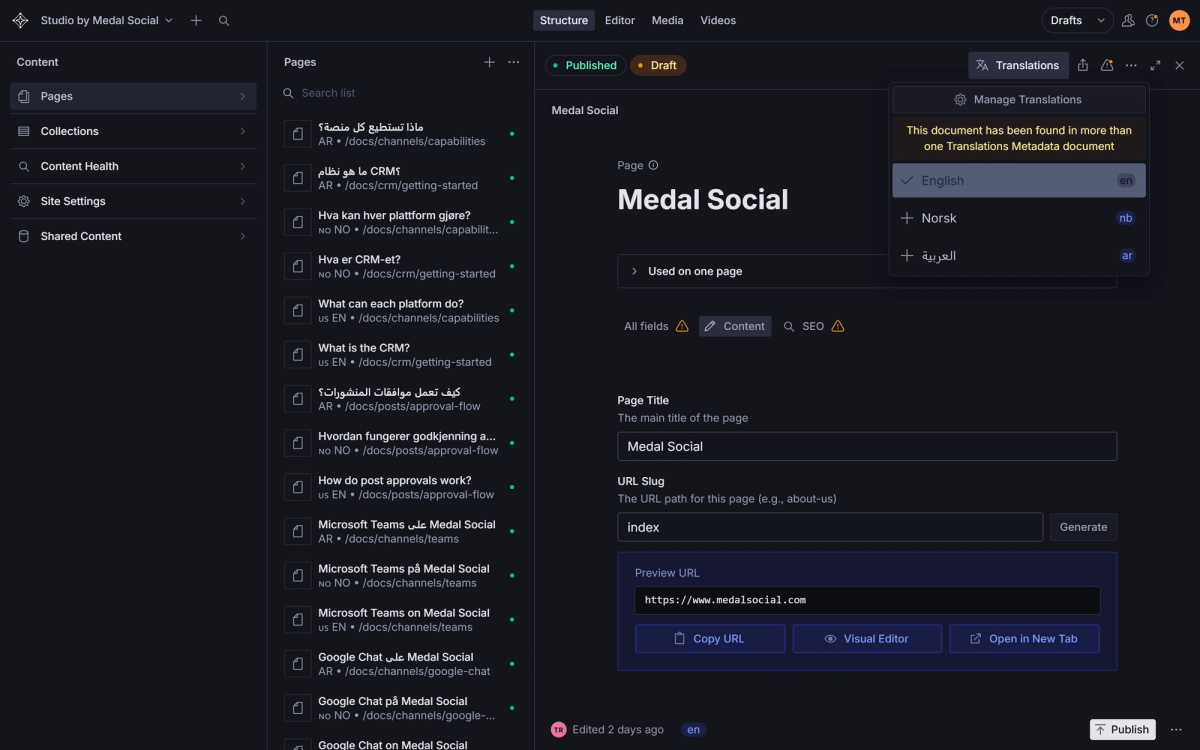Screen dimensions: 1200x750
Task: Open Site Settings in Content list
Action: (x=133, y=201)
